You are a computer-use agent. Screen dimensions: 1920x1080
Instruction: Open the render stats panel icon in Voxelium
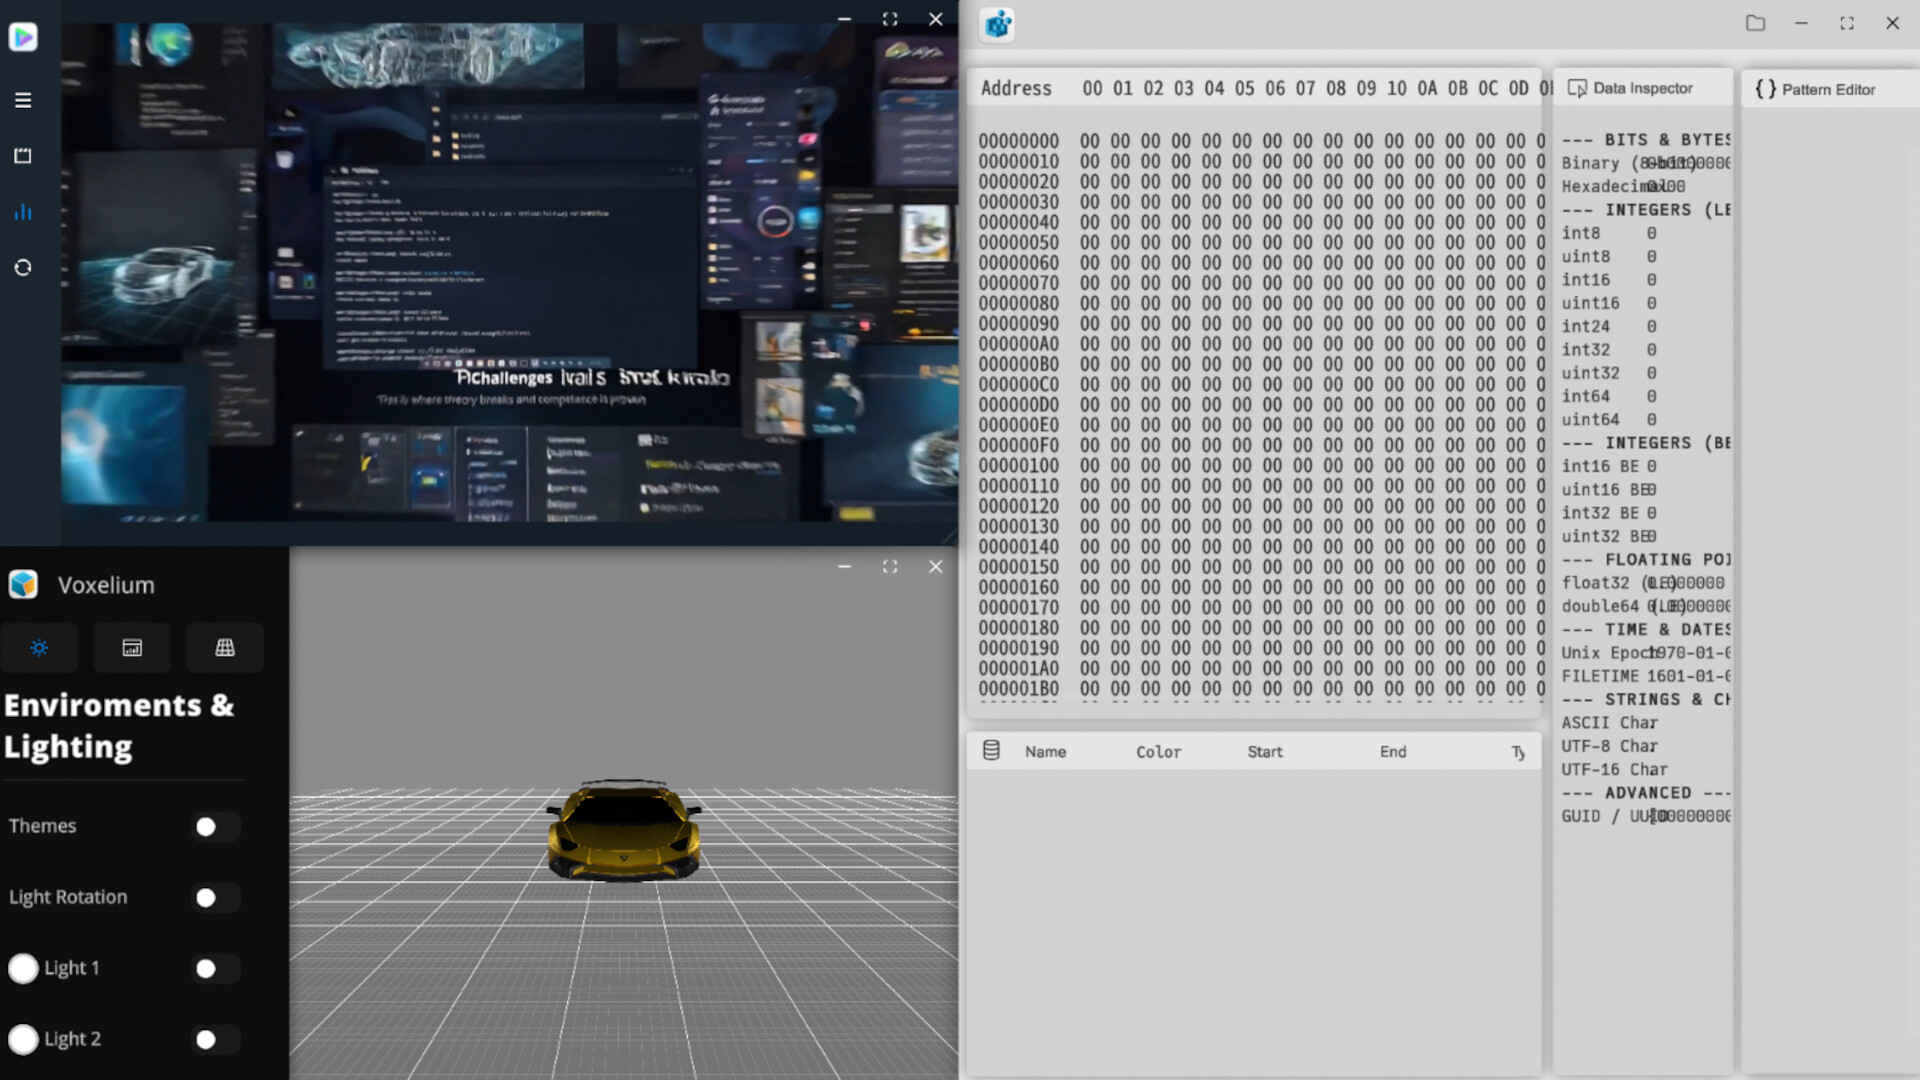[x=131, y=648]
